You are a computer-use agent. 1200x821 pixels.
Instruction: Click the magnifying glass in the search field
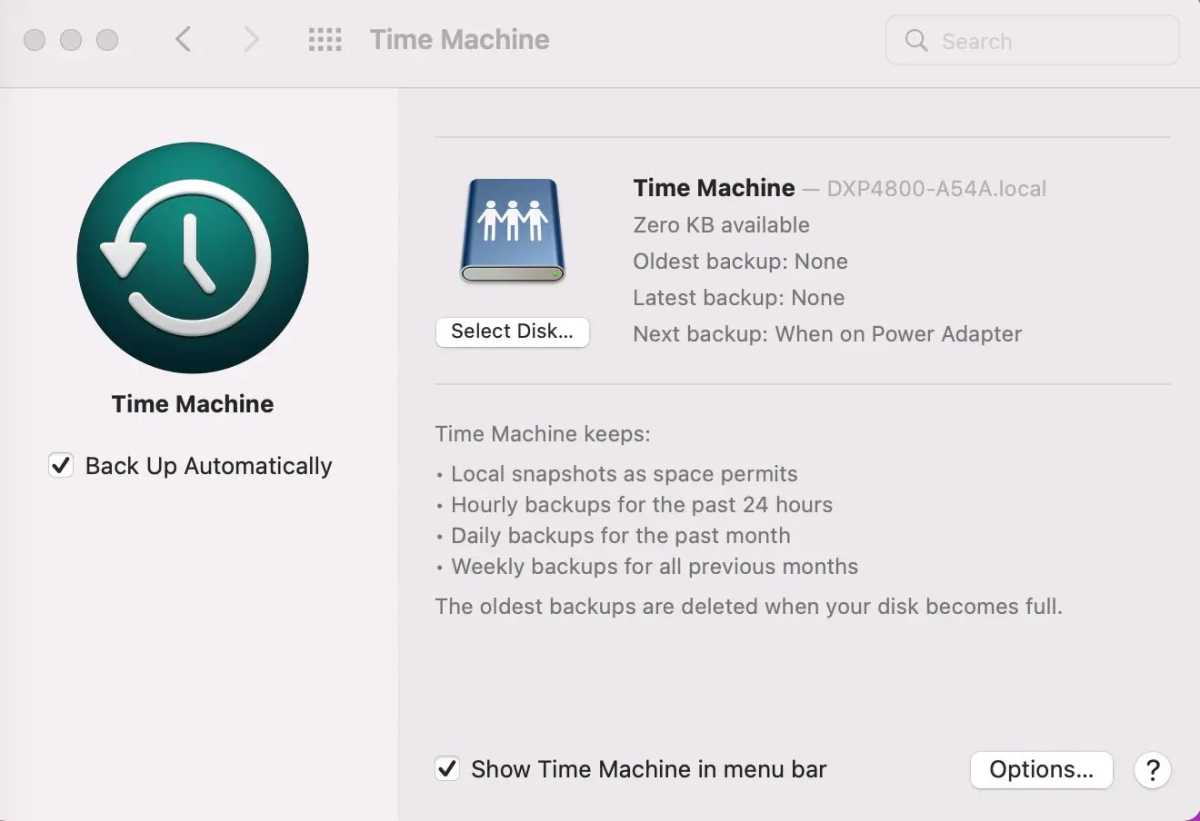[916, 41]
